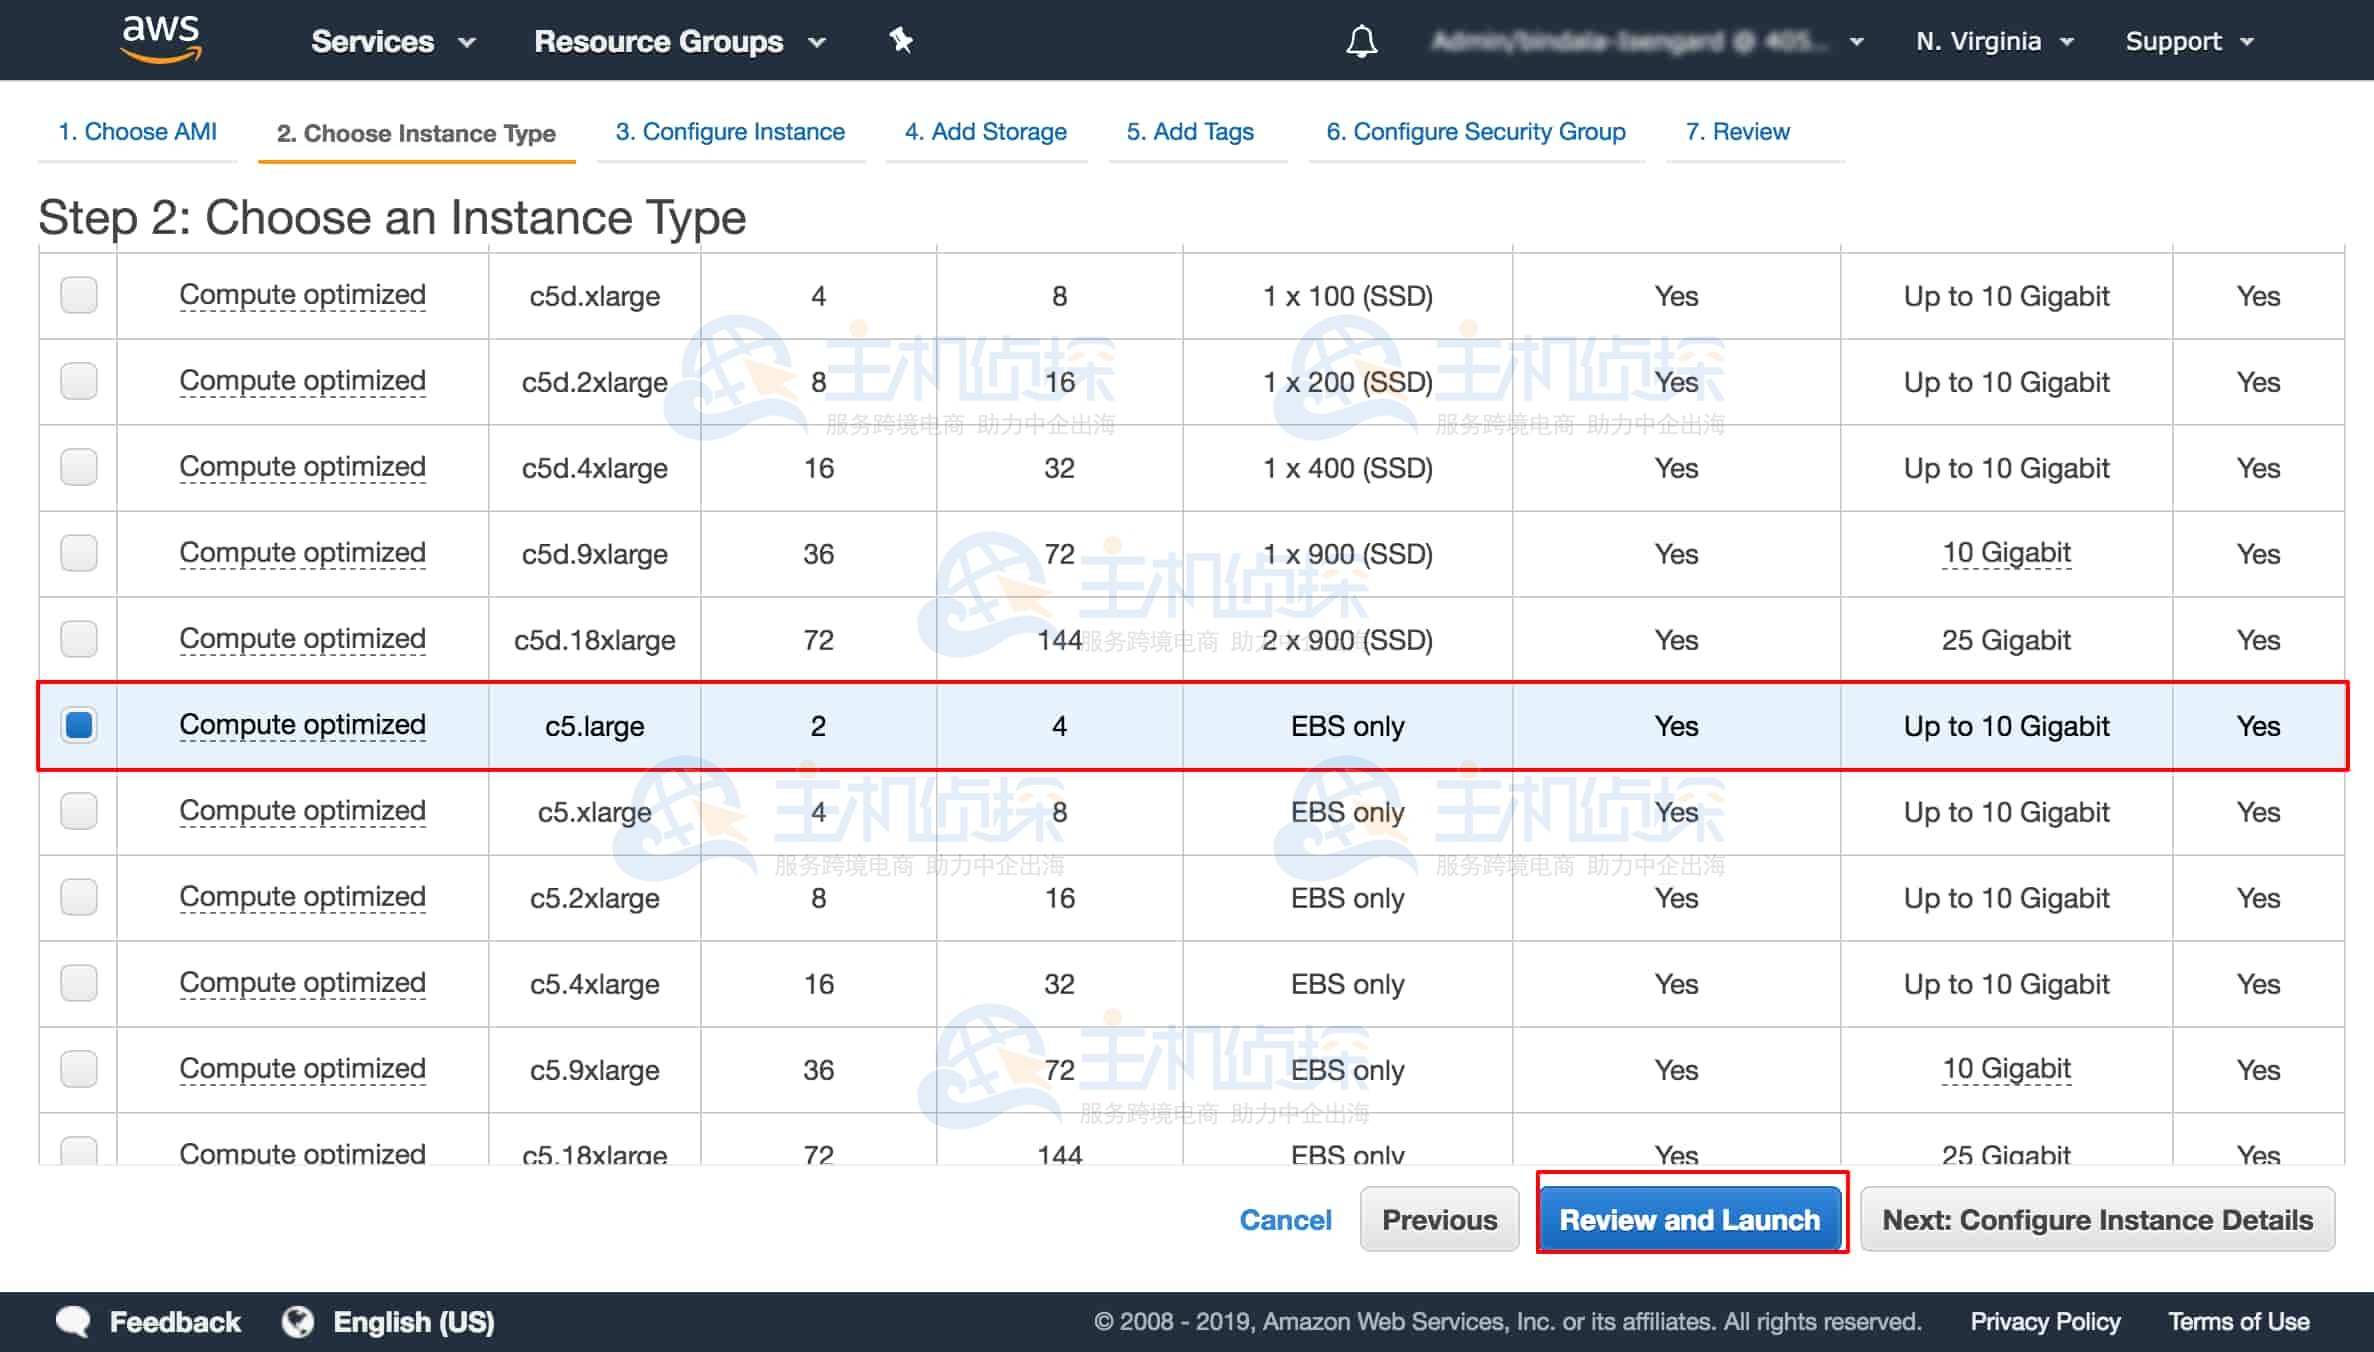Screen dimensions: 2374x1352
Task: Open the Resource Groups dropdown
Action: coord(679,41)
